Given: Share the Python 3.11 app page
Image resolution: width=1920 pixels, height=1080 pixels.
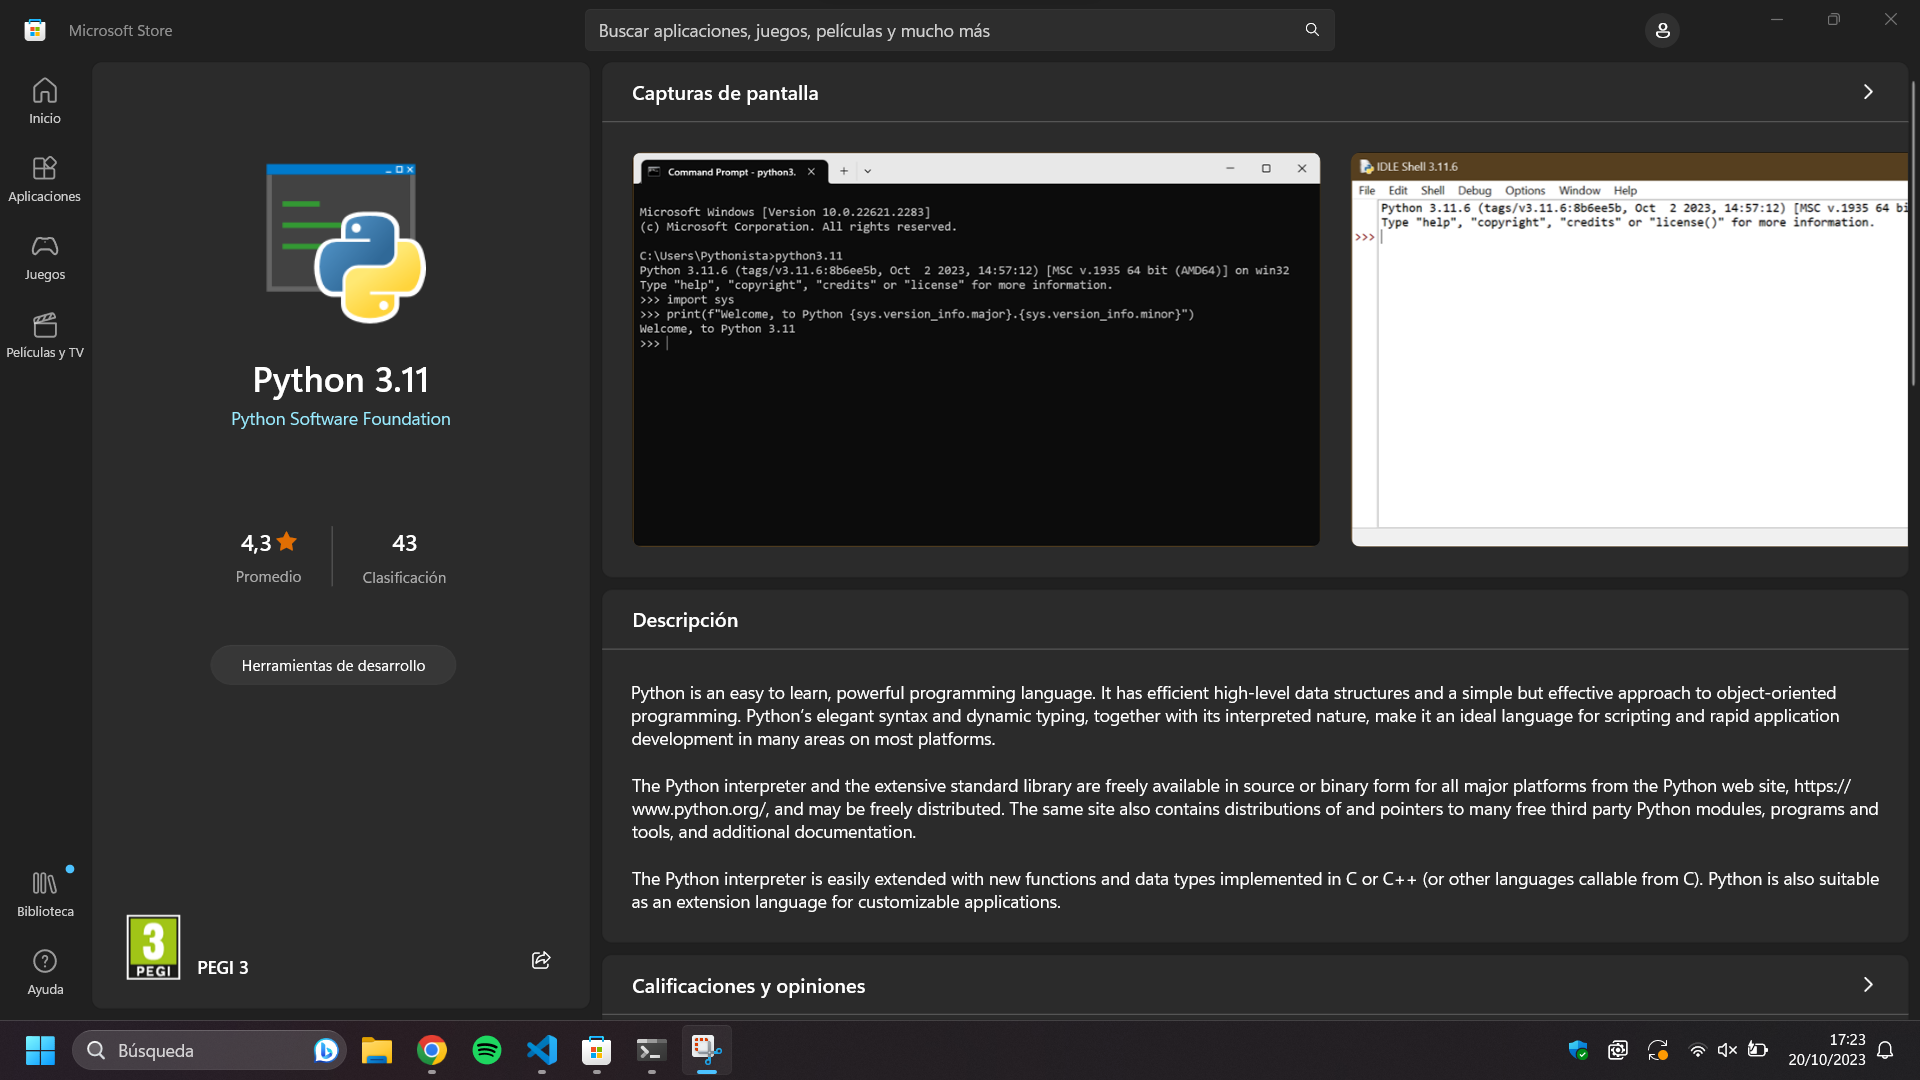Looking at the screenshot, I should (540, 959).
